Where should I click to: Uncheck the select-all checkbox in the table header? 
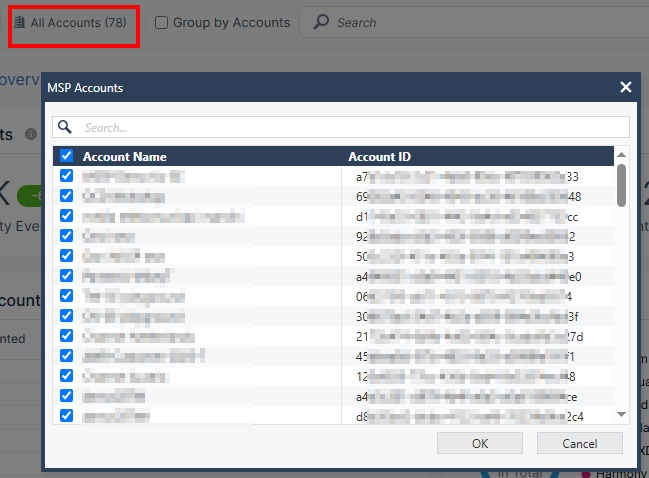66,156
